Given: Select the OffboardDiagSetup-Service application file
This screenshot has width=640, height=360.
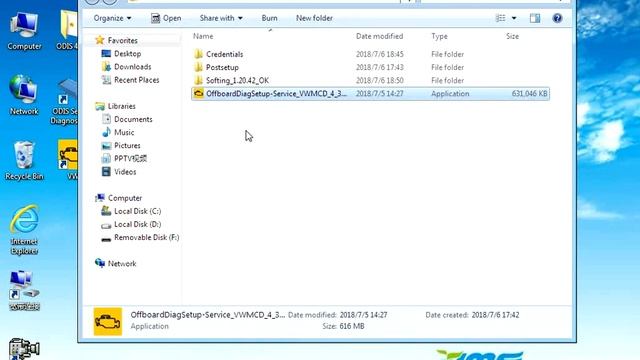Looking at the screenshot, I should click(x=371, y=93).
